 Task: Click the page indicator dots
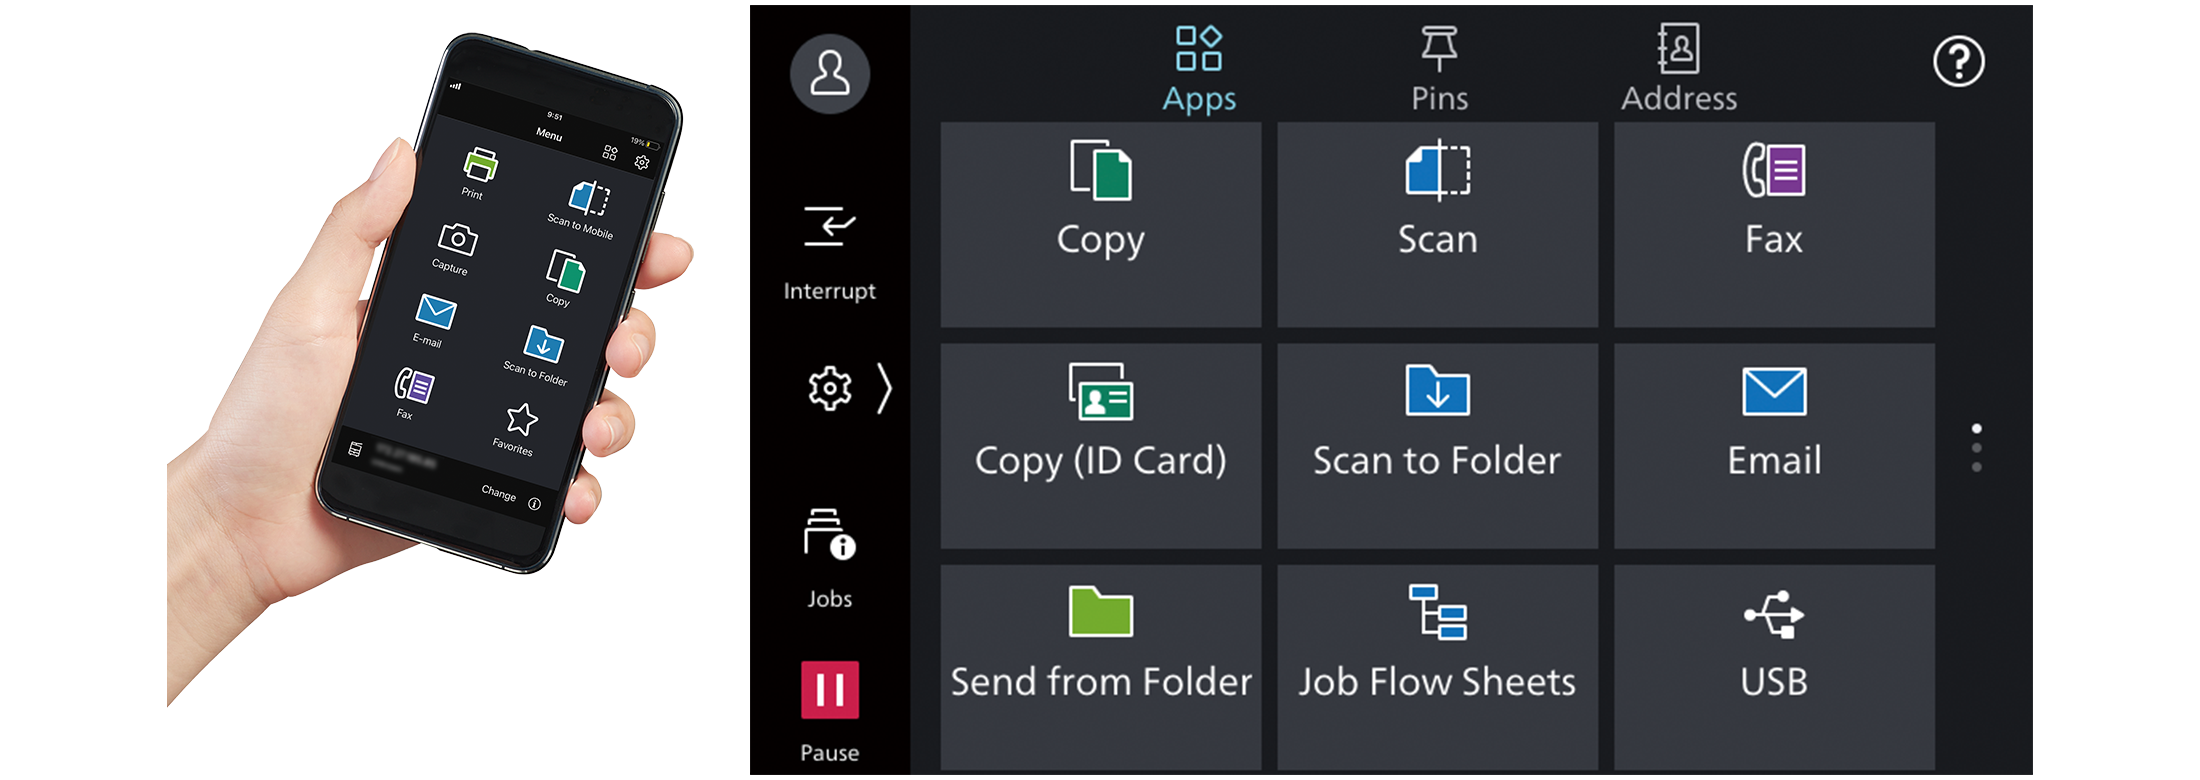point(1976,447)
